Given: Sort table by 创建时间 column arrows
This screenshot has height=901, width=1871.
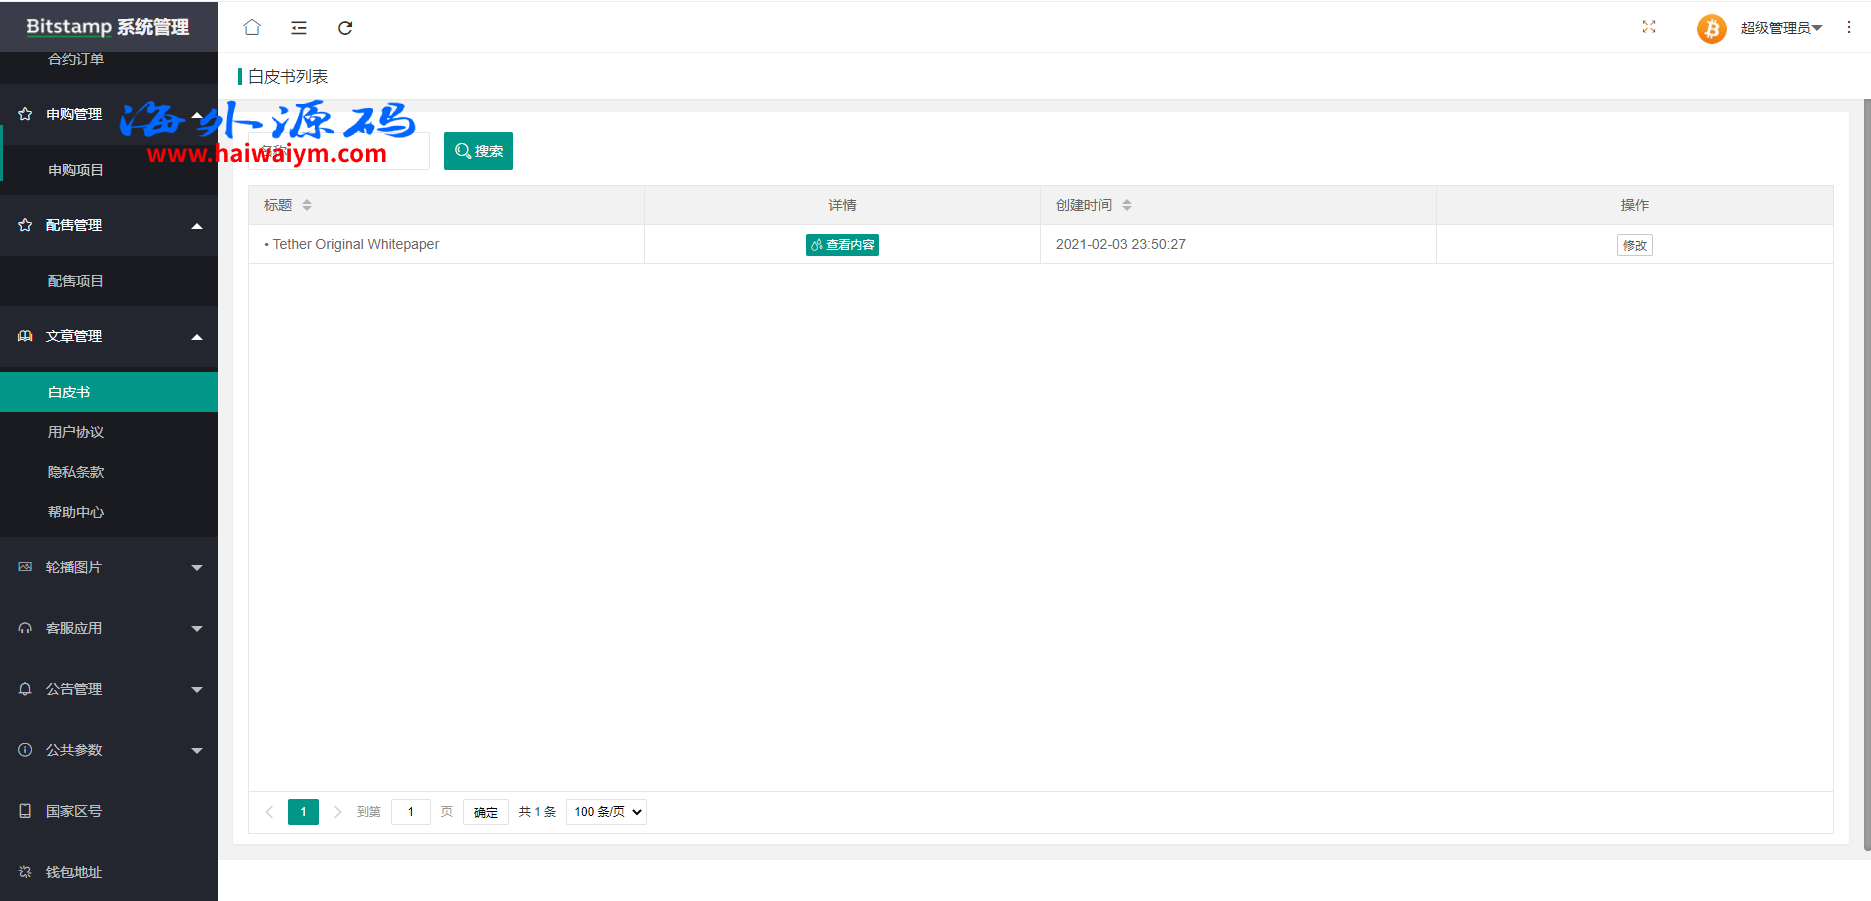Looking at the screenshot, I should [x=1127, y=205].
